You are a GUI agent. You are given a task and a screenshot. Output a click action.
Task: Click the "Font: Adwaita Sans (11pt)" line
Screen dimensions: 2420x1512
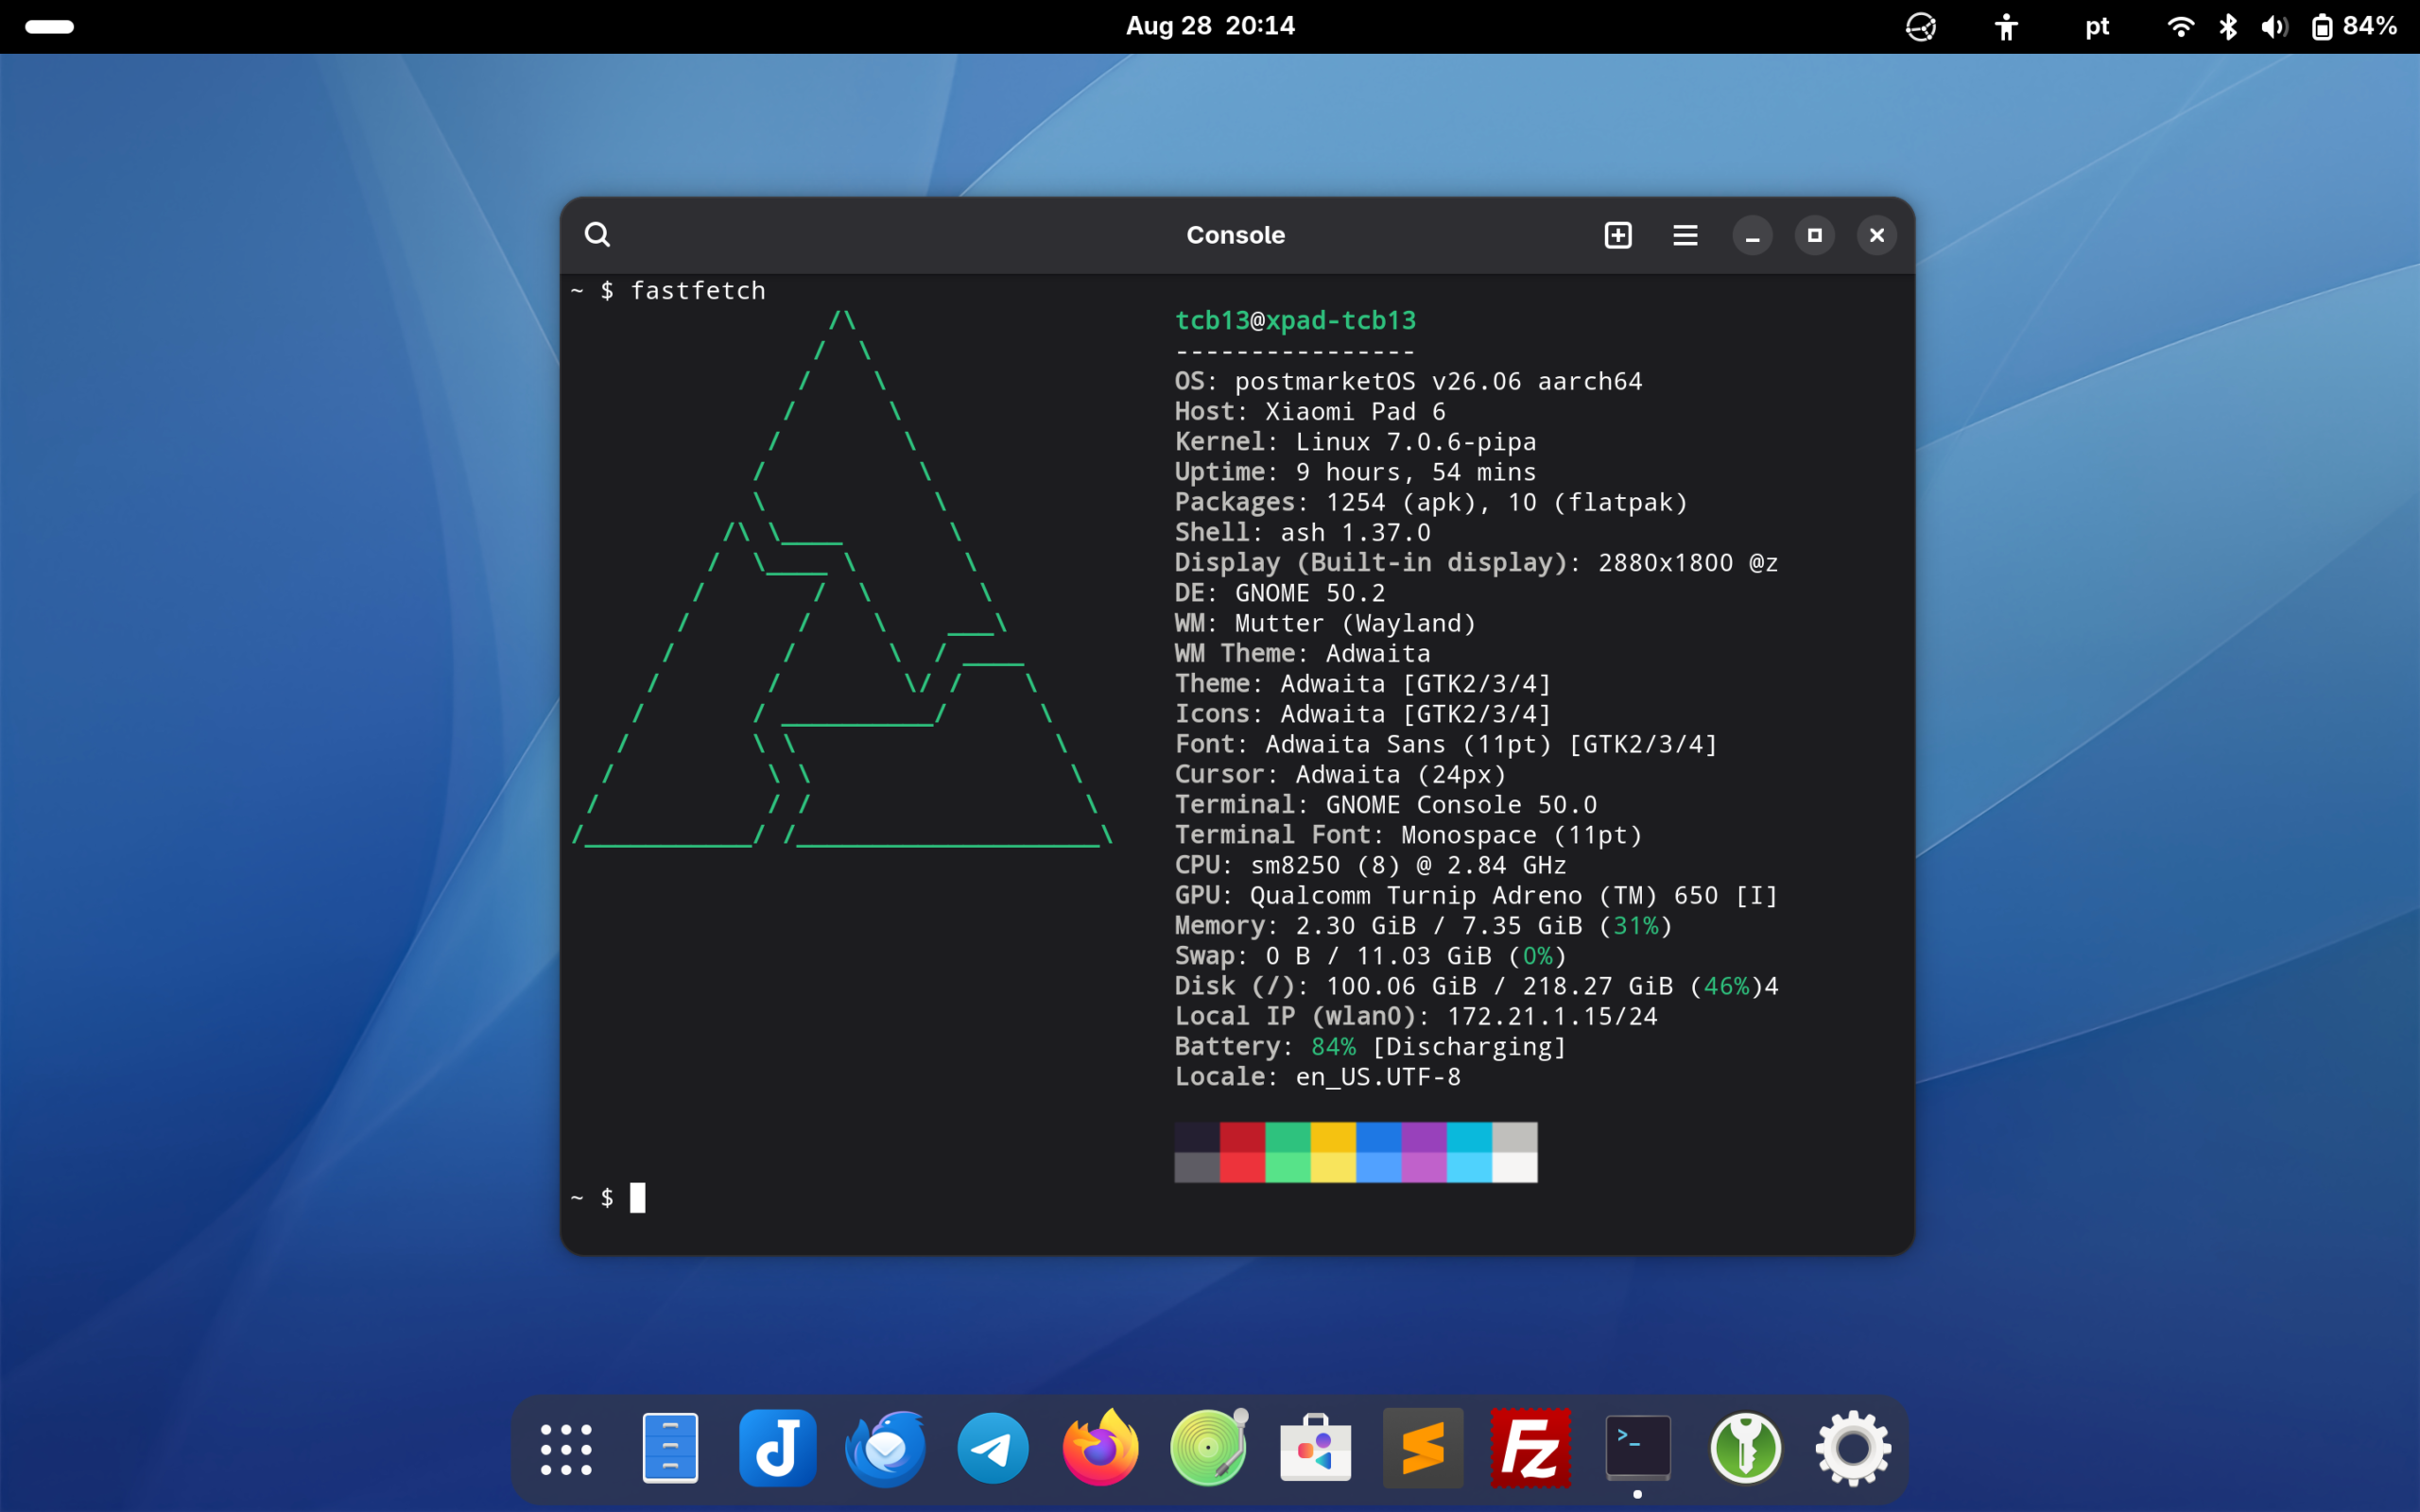(1446, 744)
